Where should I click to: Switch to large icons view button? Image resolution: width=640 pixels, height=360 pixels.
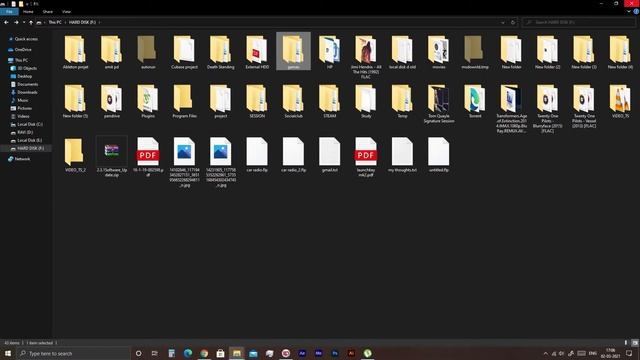[x=635, y=343]
